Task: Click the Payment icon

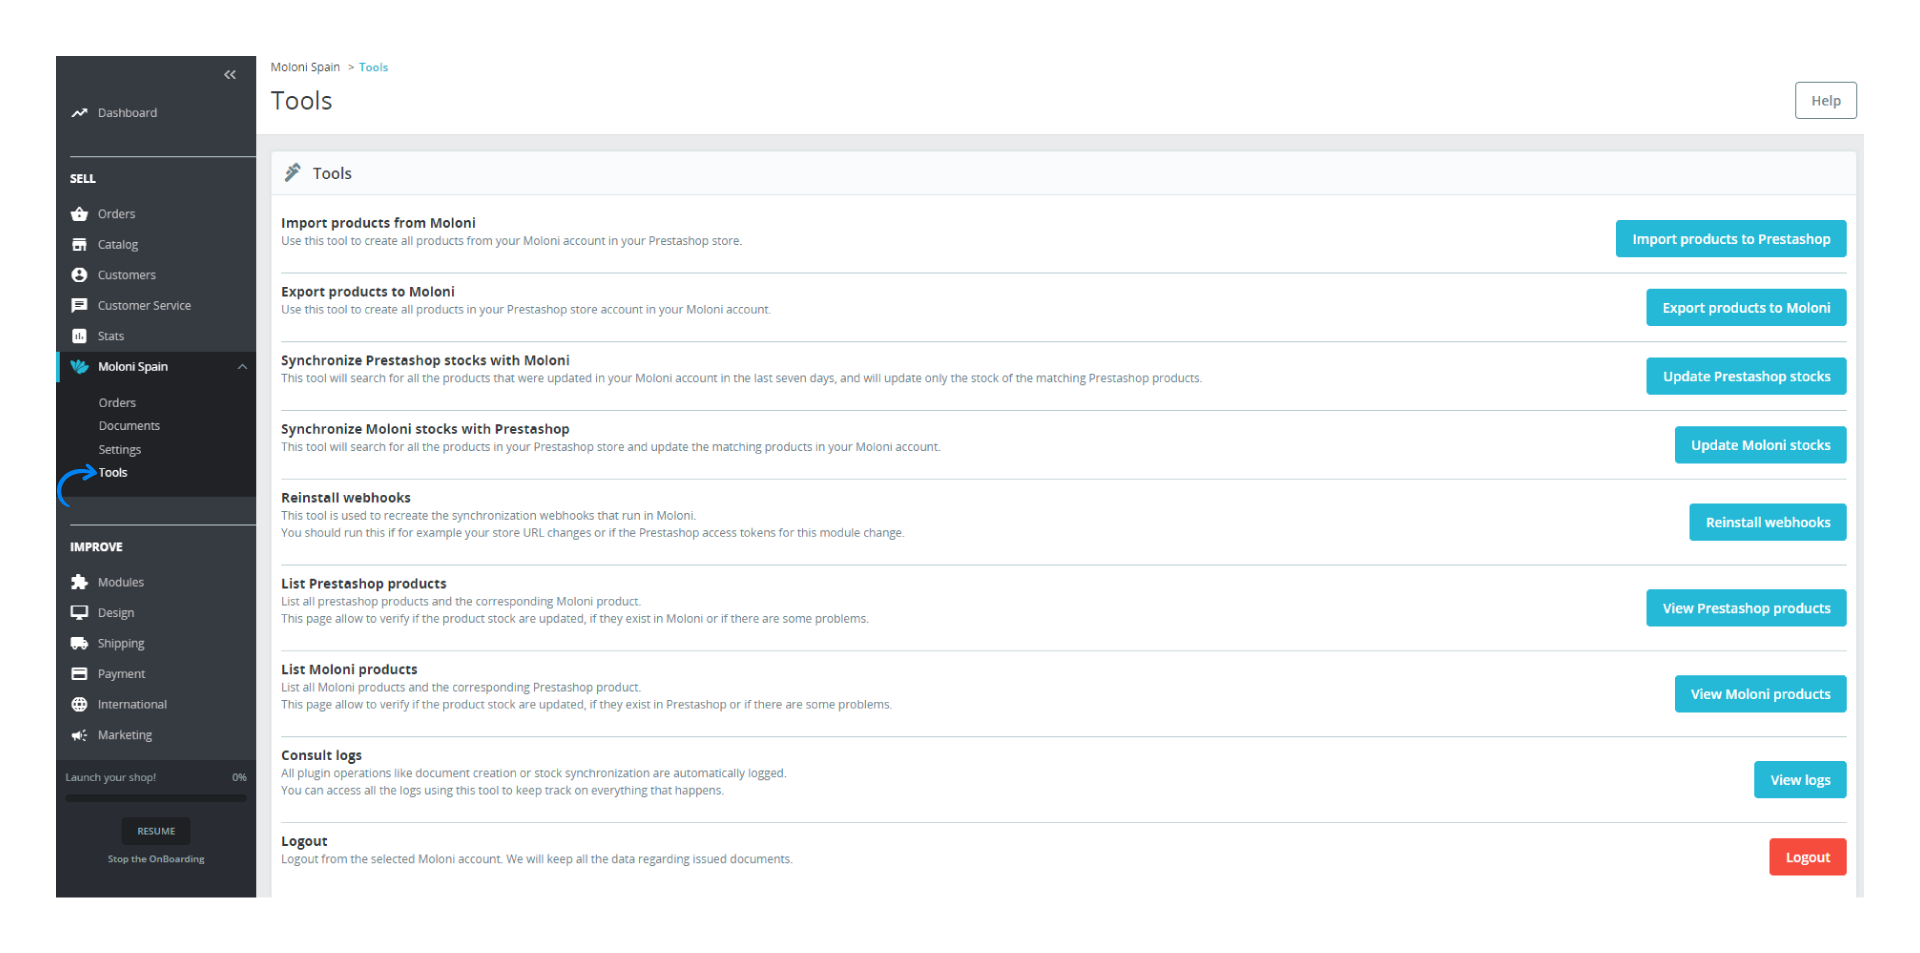Action: pos(80,673)
